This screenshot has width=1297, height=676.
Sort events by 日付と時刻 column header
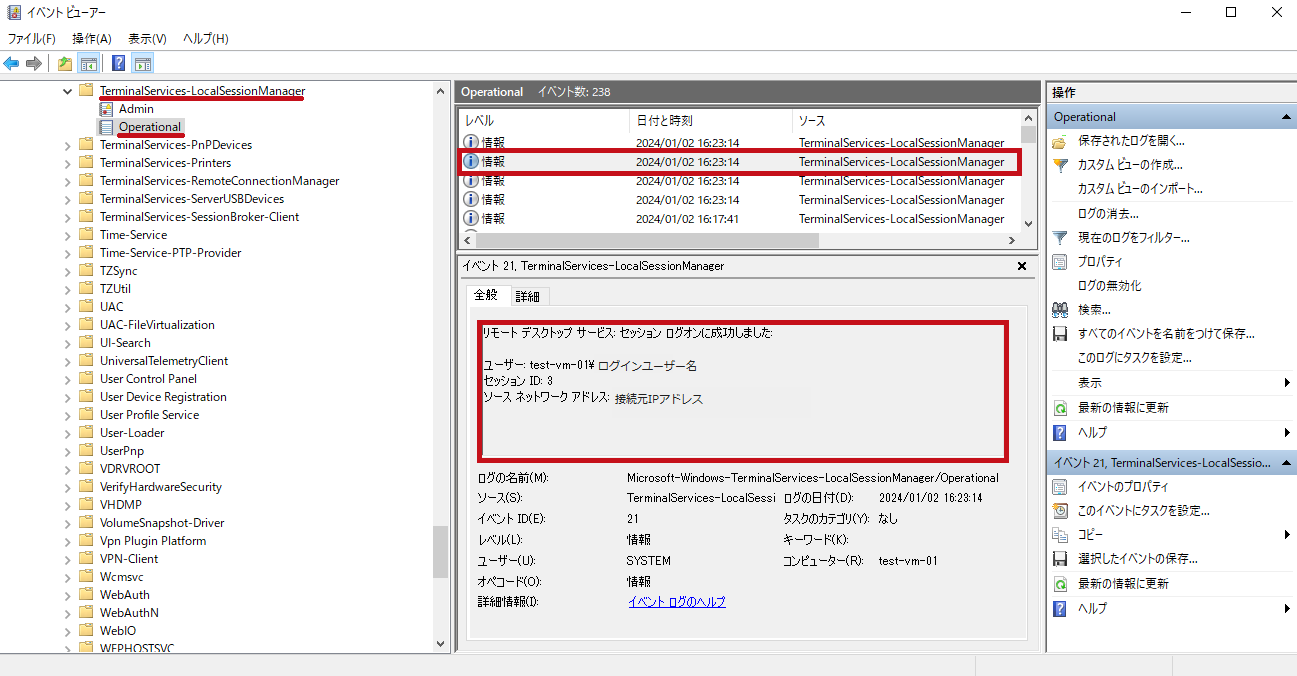[x=710, y=120]
